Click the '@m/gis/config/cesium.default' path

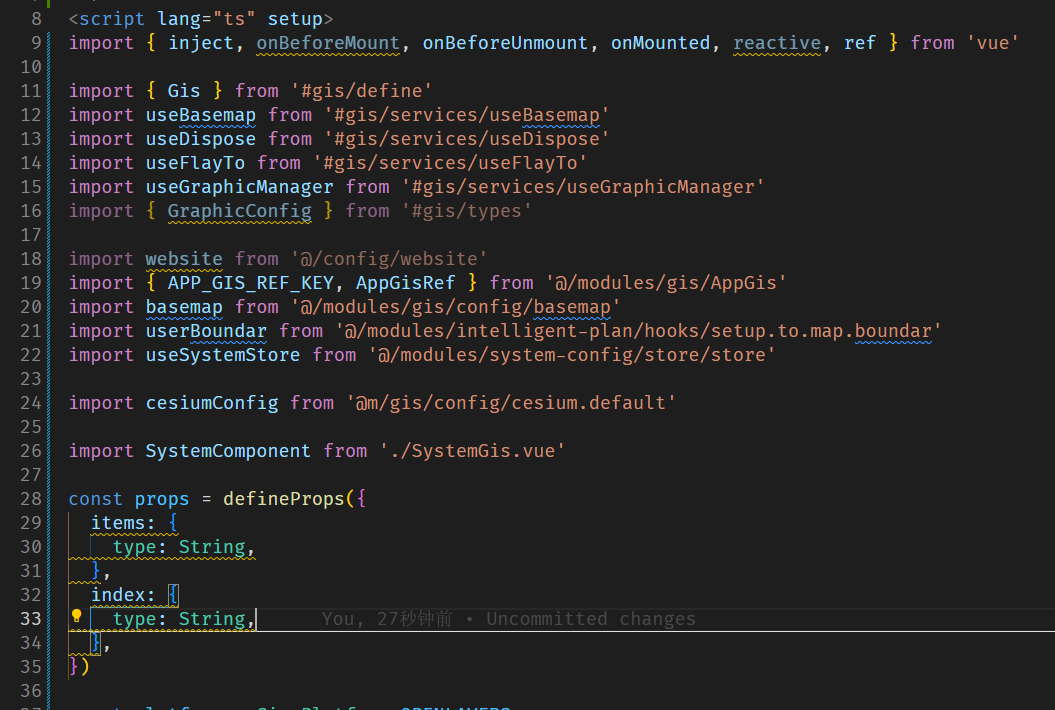[x=511, y=403]
